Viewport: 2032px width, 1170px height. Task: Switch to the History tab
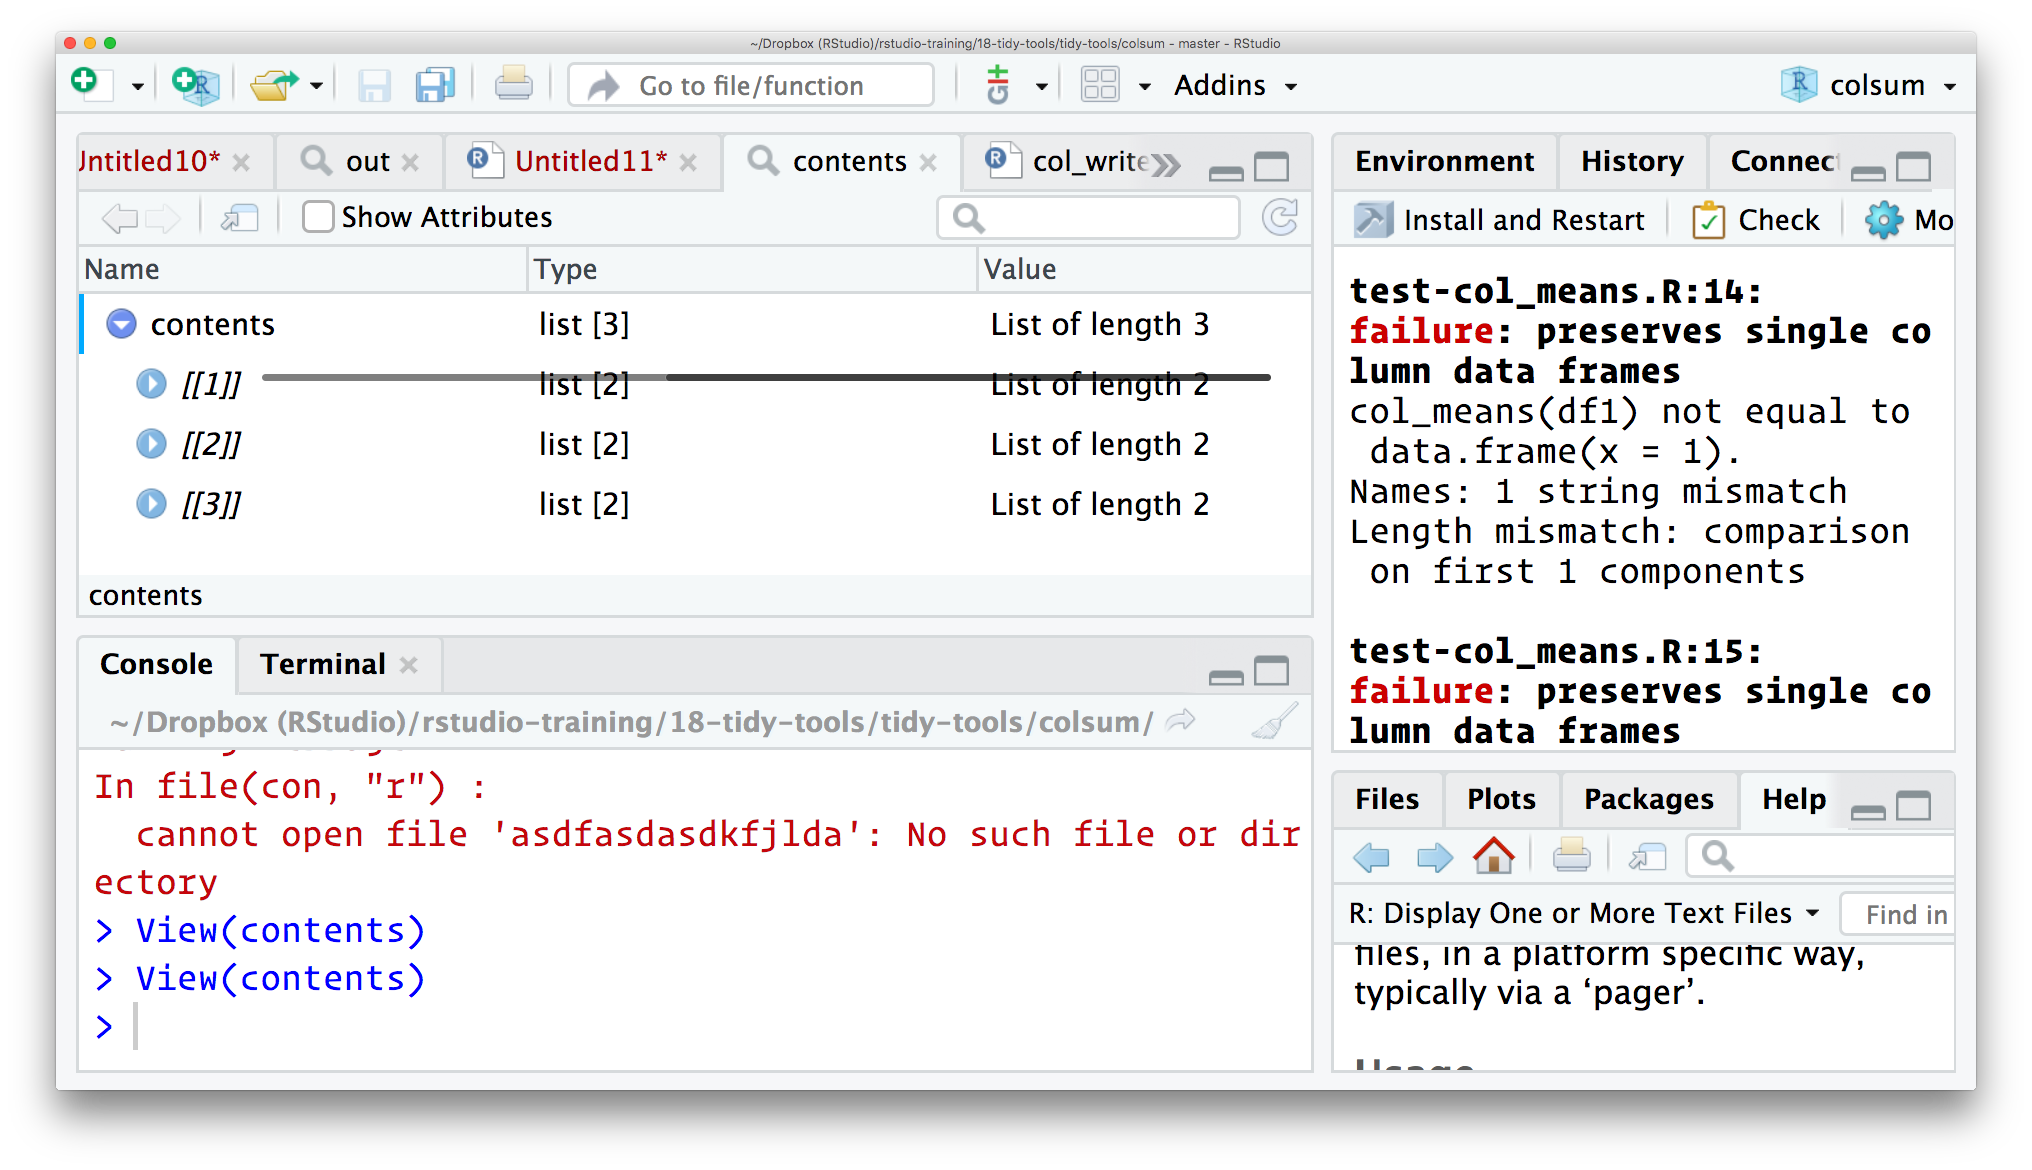tap(1631, 161)
